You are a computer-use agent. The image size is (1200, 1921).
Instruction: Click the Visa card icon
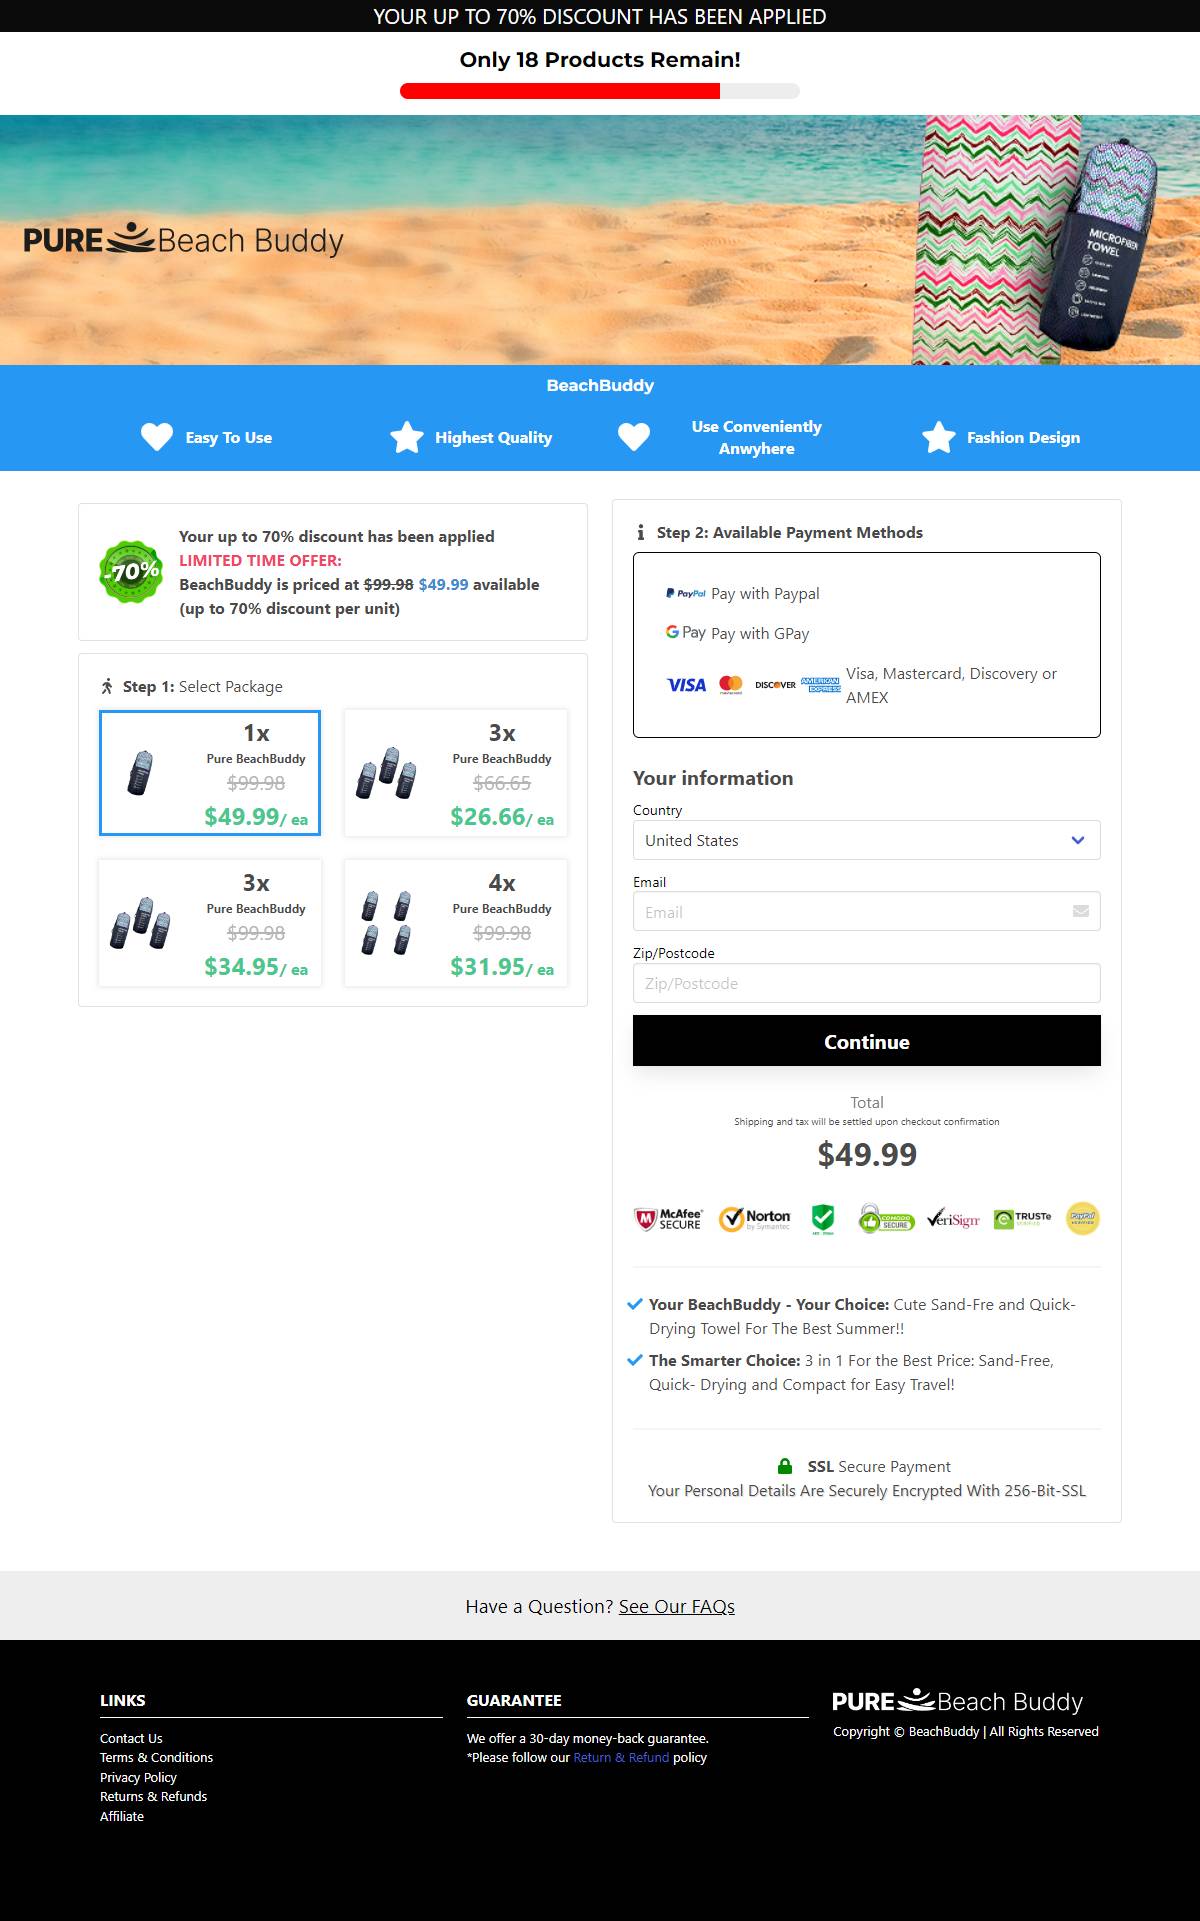click(x=686, y=685)
